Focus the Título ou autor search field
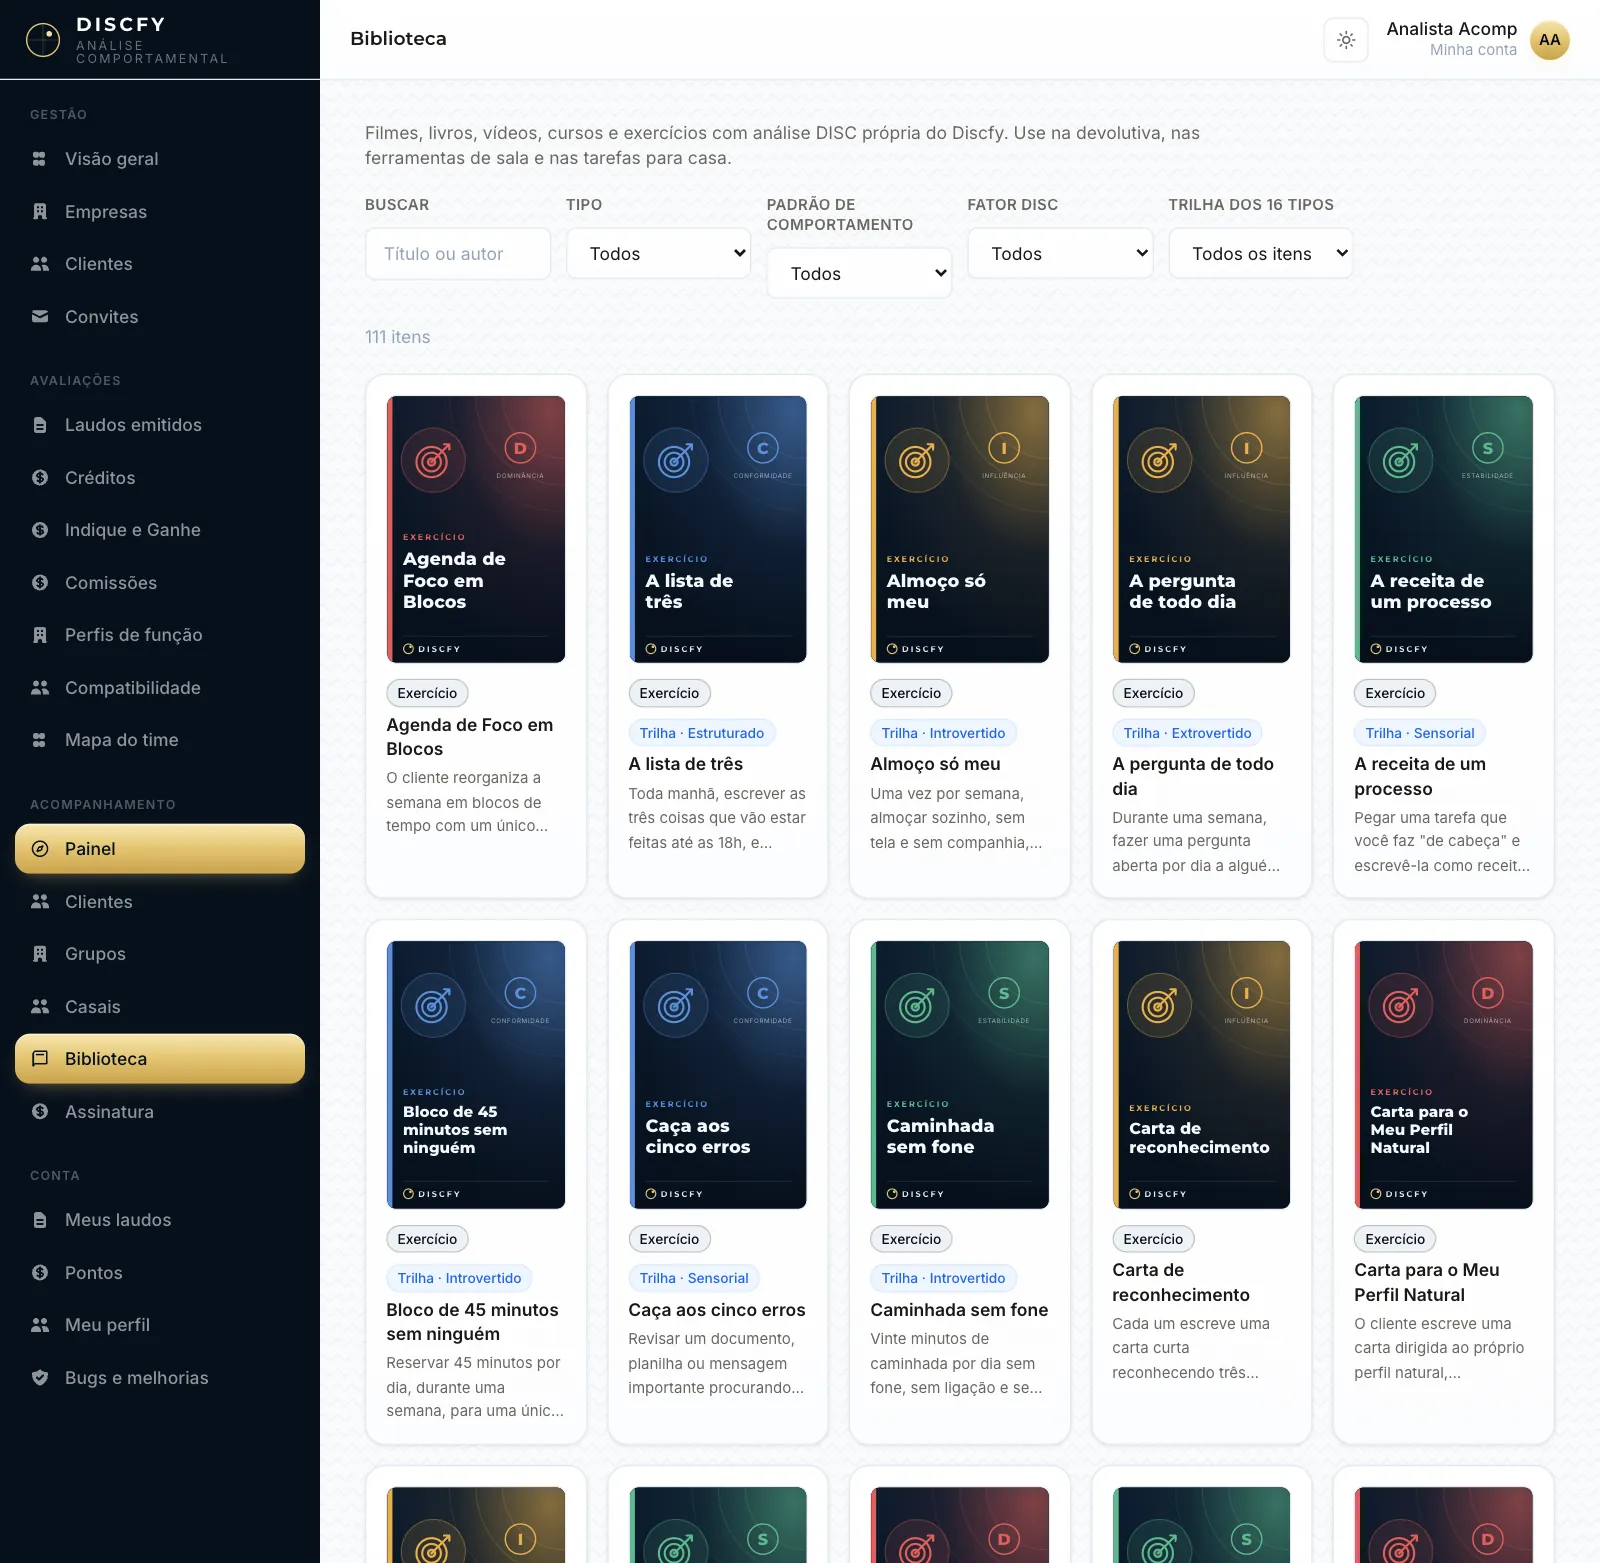Viewport: 1600px width, 1563px height. 458,254
